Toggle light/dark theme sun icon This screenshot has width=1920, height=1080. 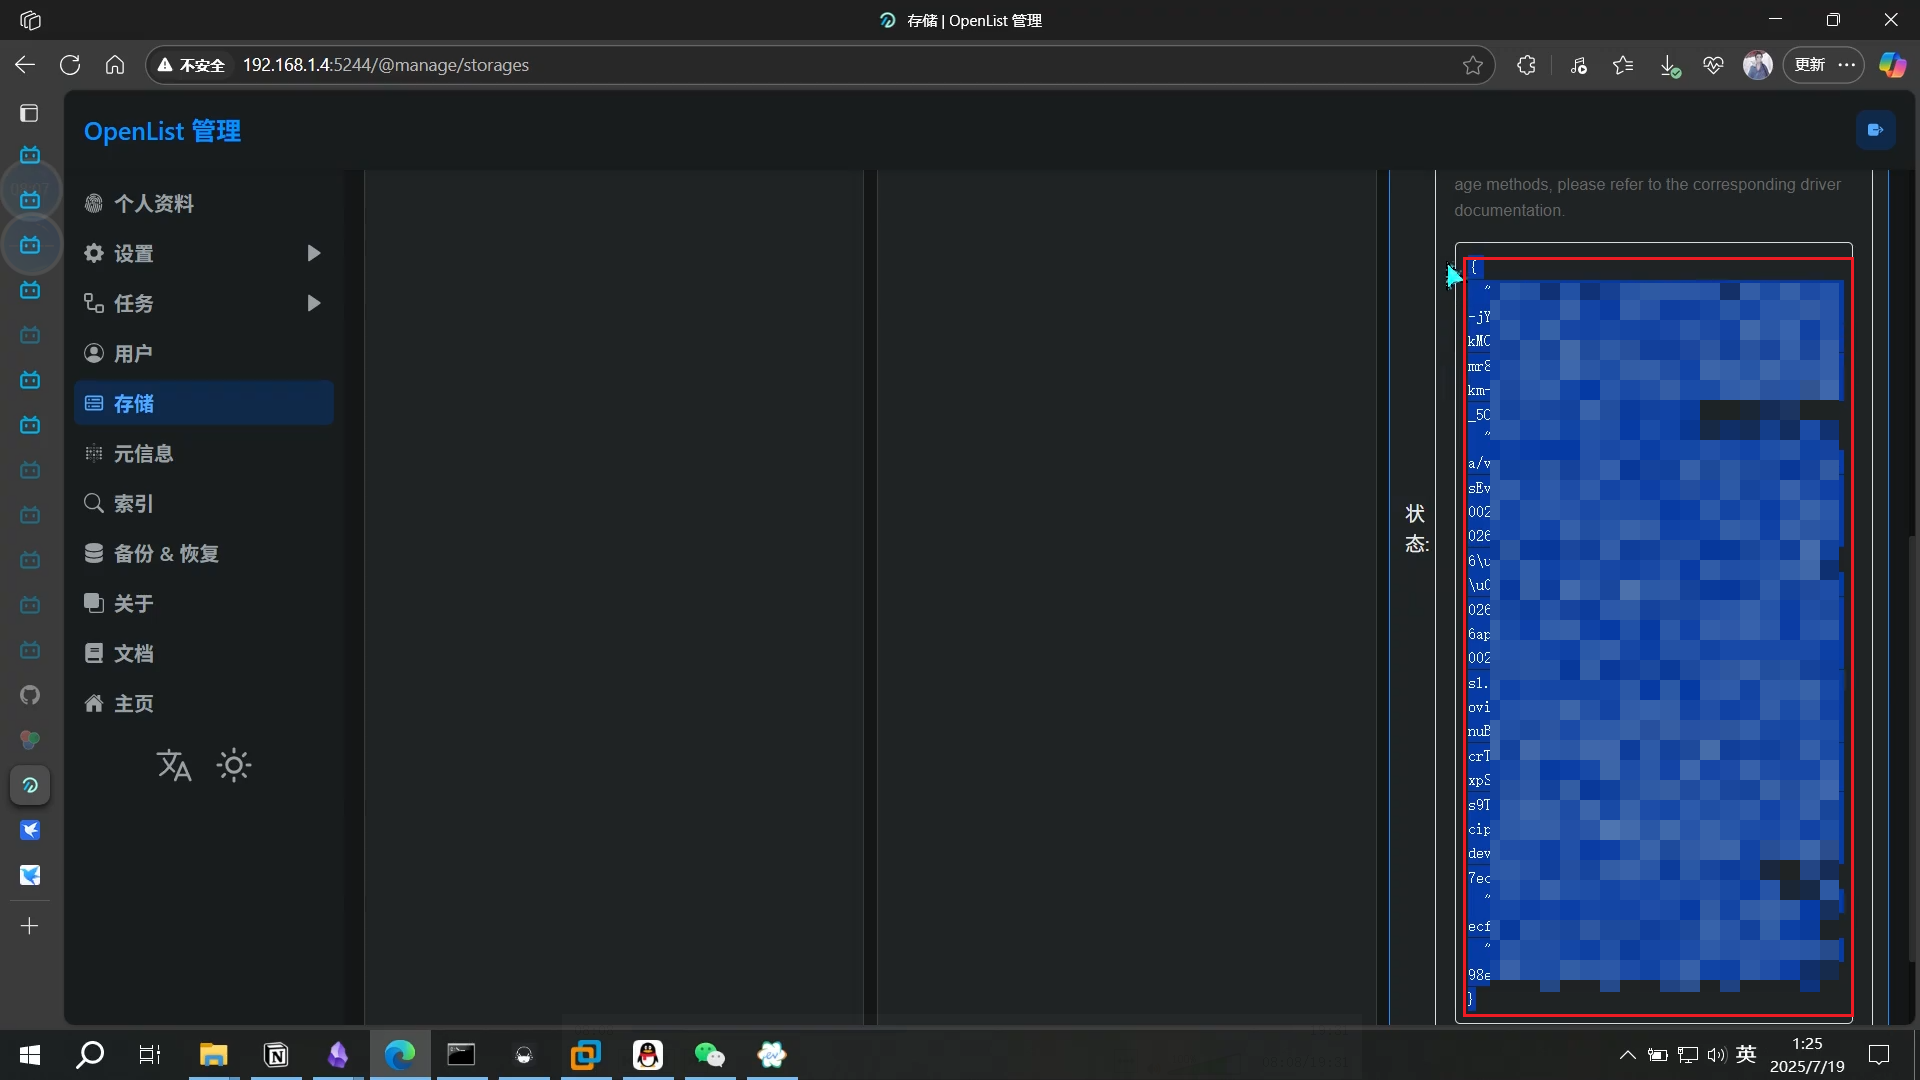[234, 766]
